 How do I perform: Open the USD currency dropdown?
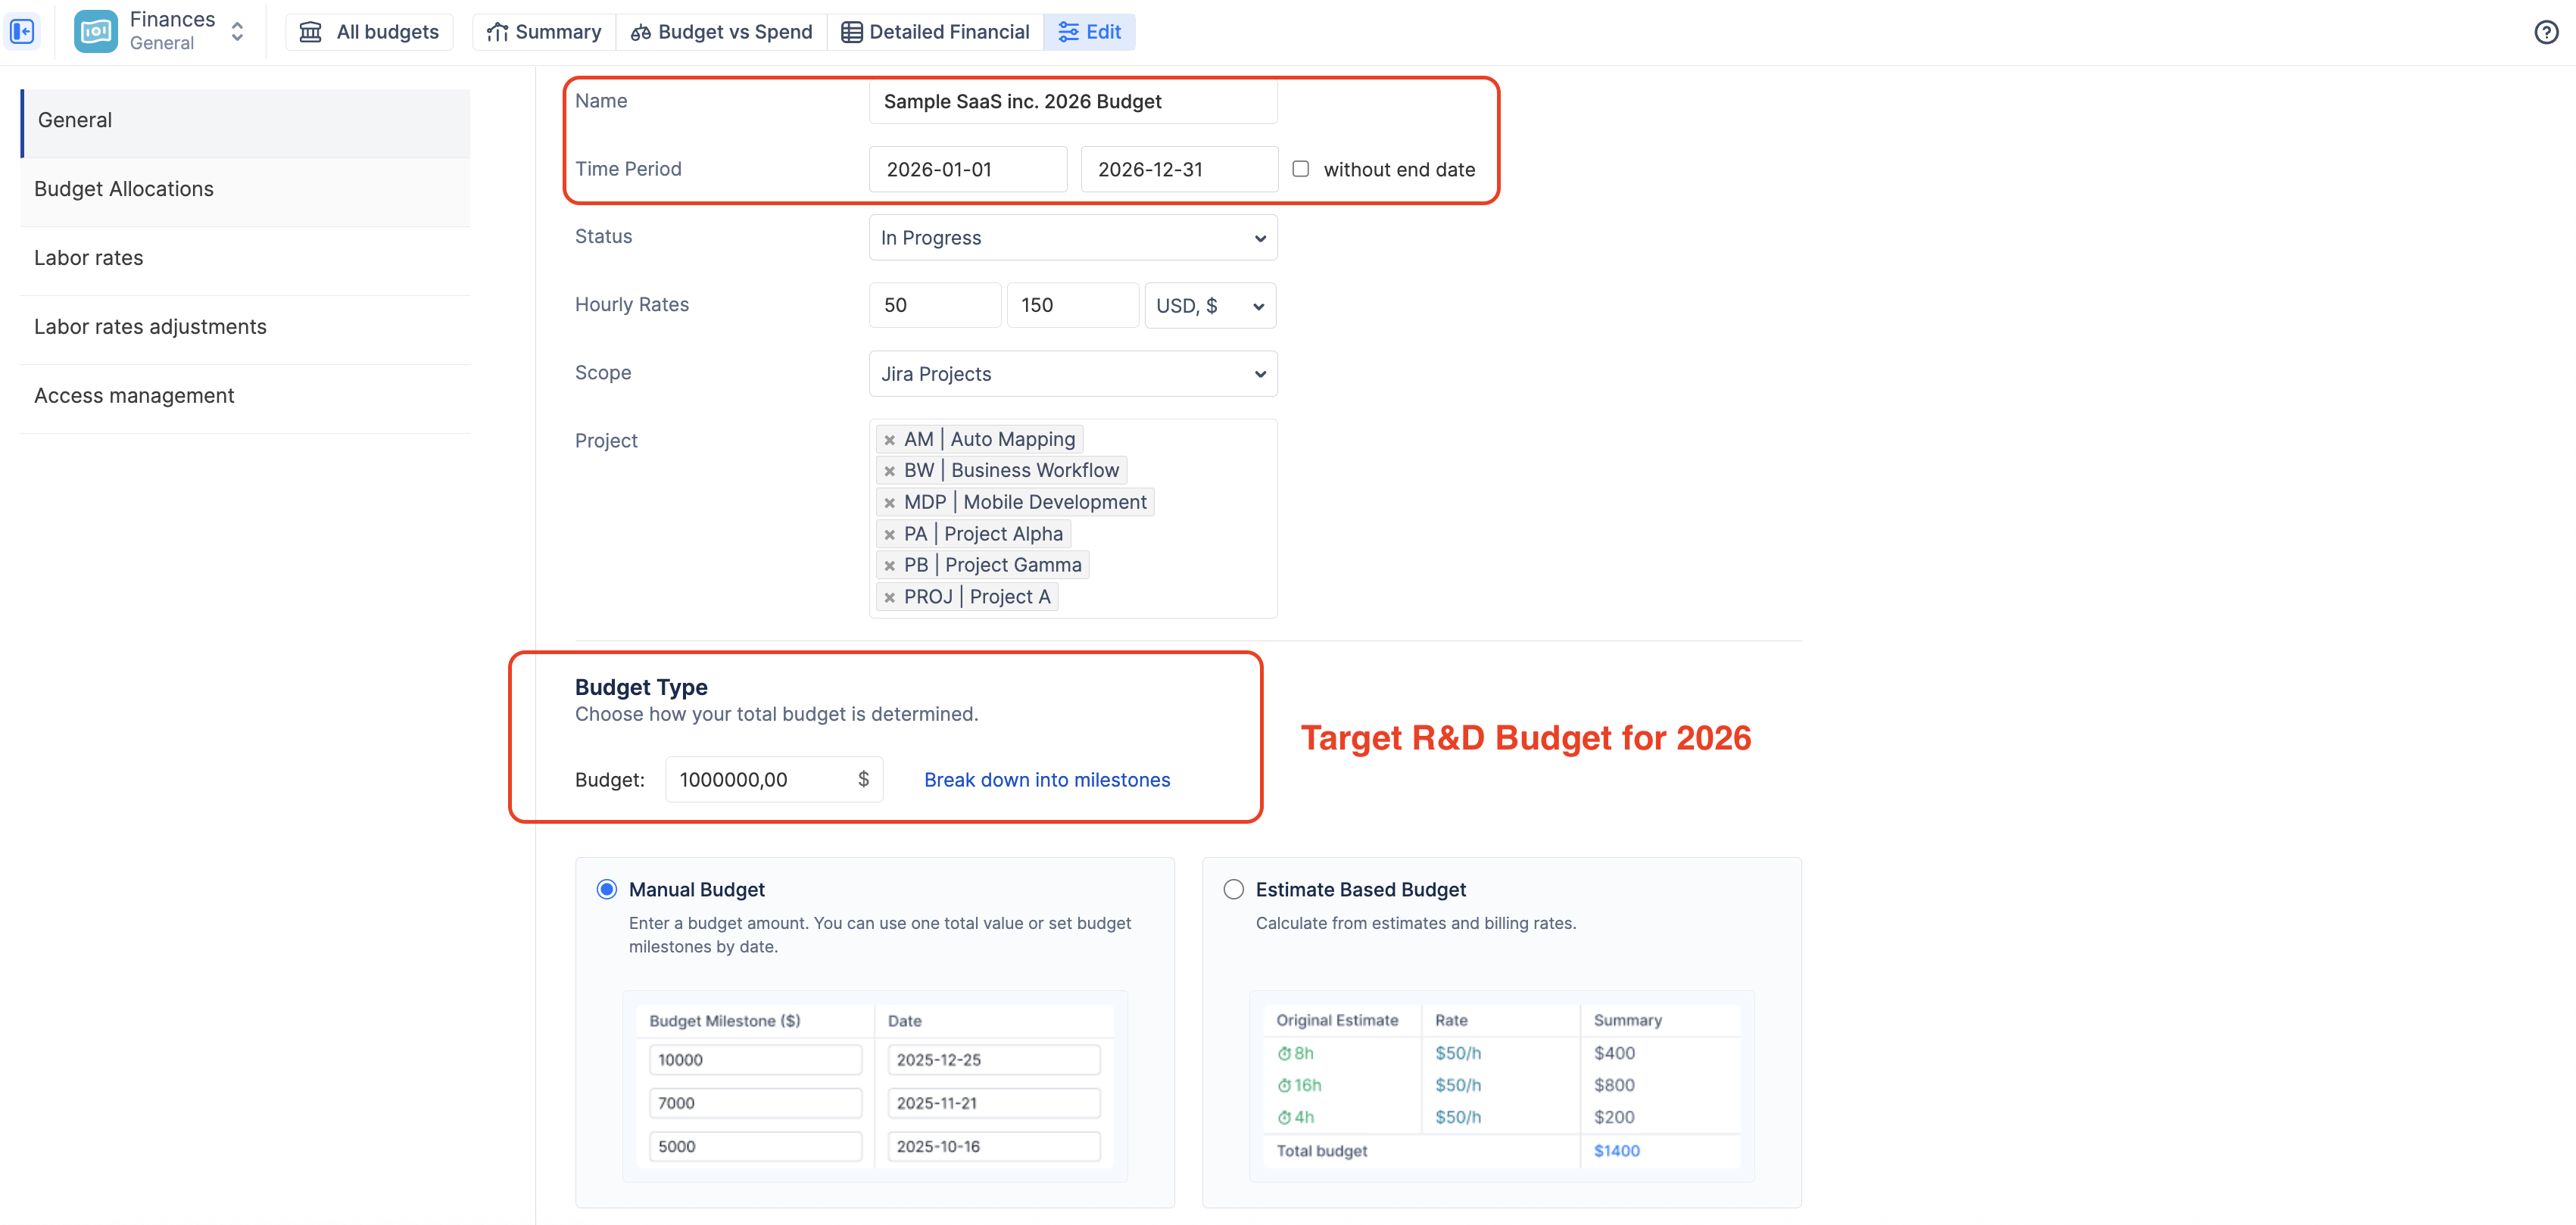[1209, 306]
